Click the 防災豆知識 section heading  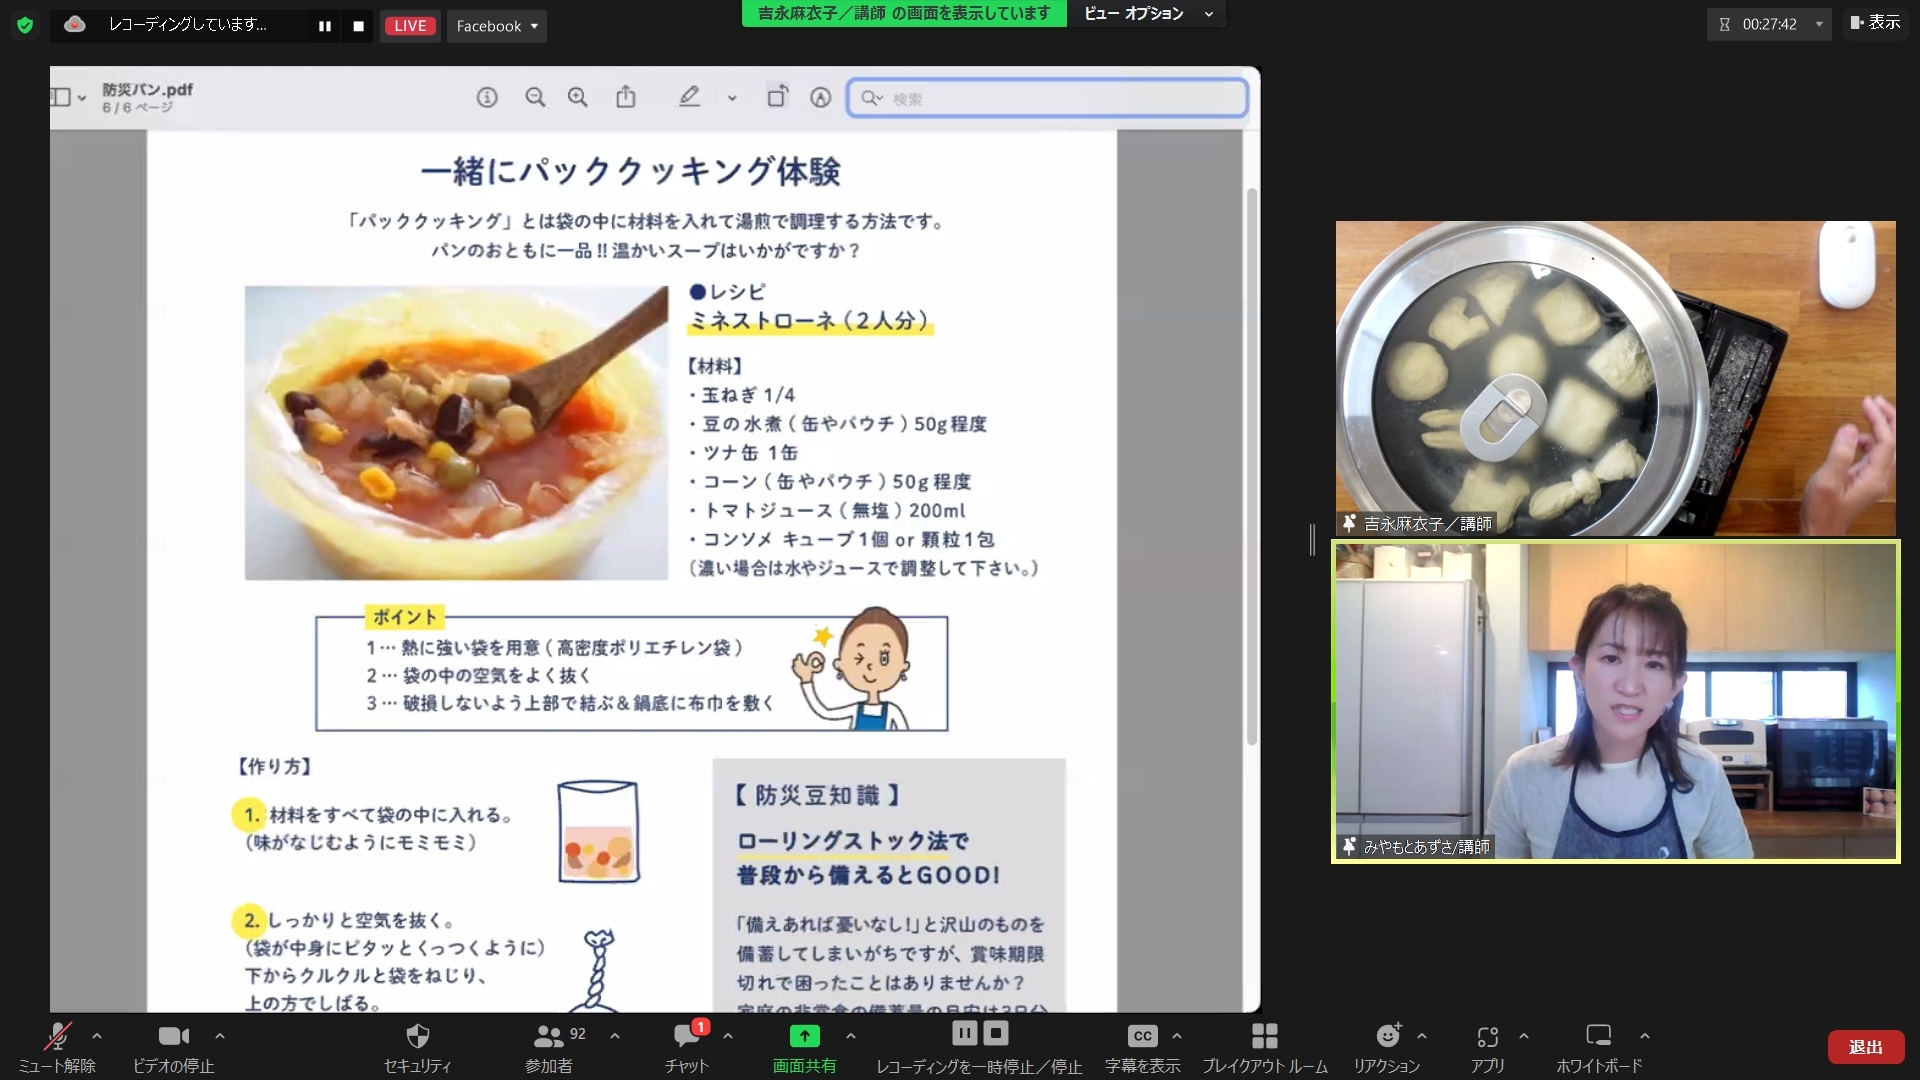coord(817,795)
